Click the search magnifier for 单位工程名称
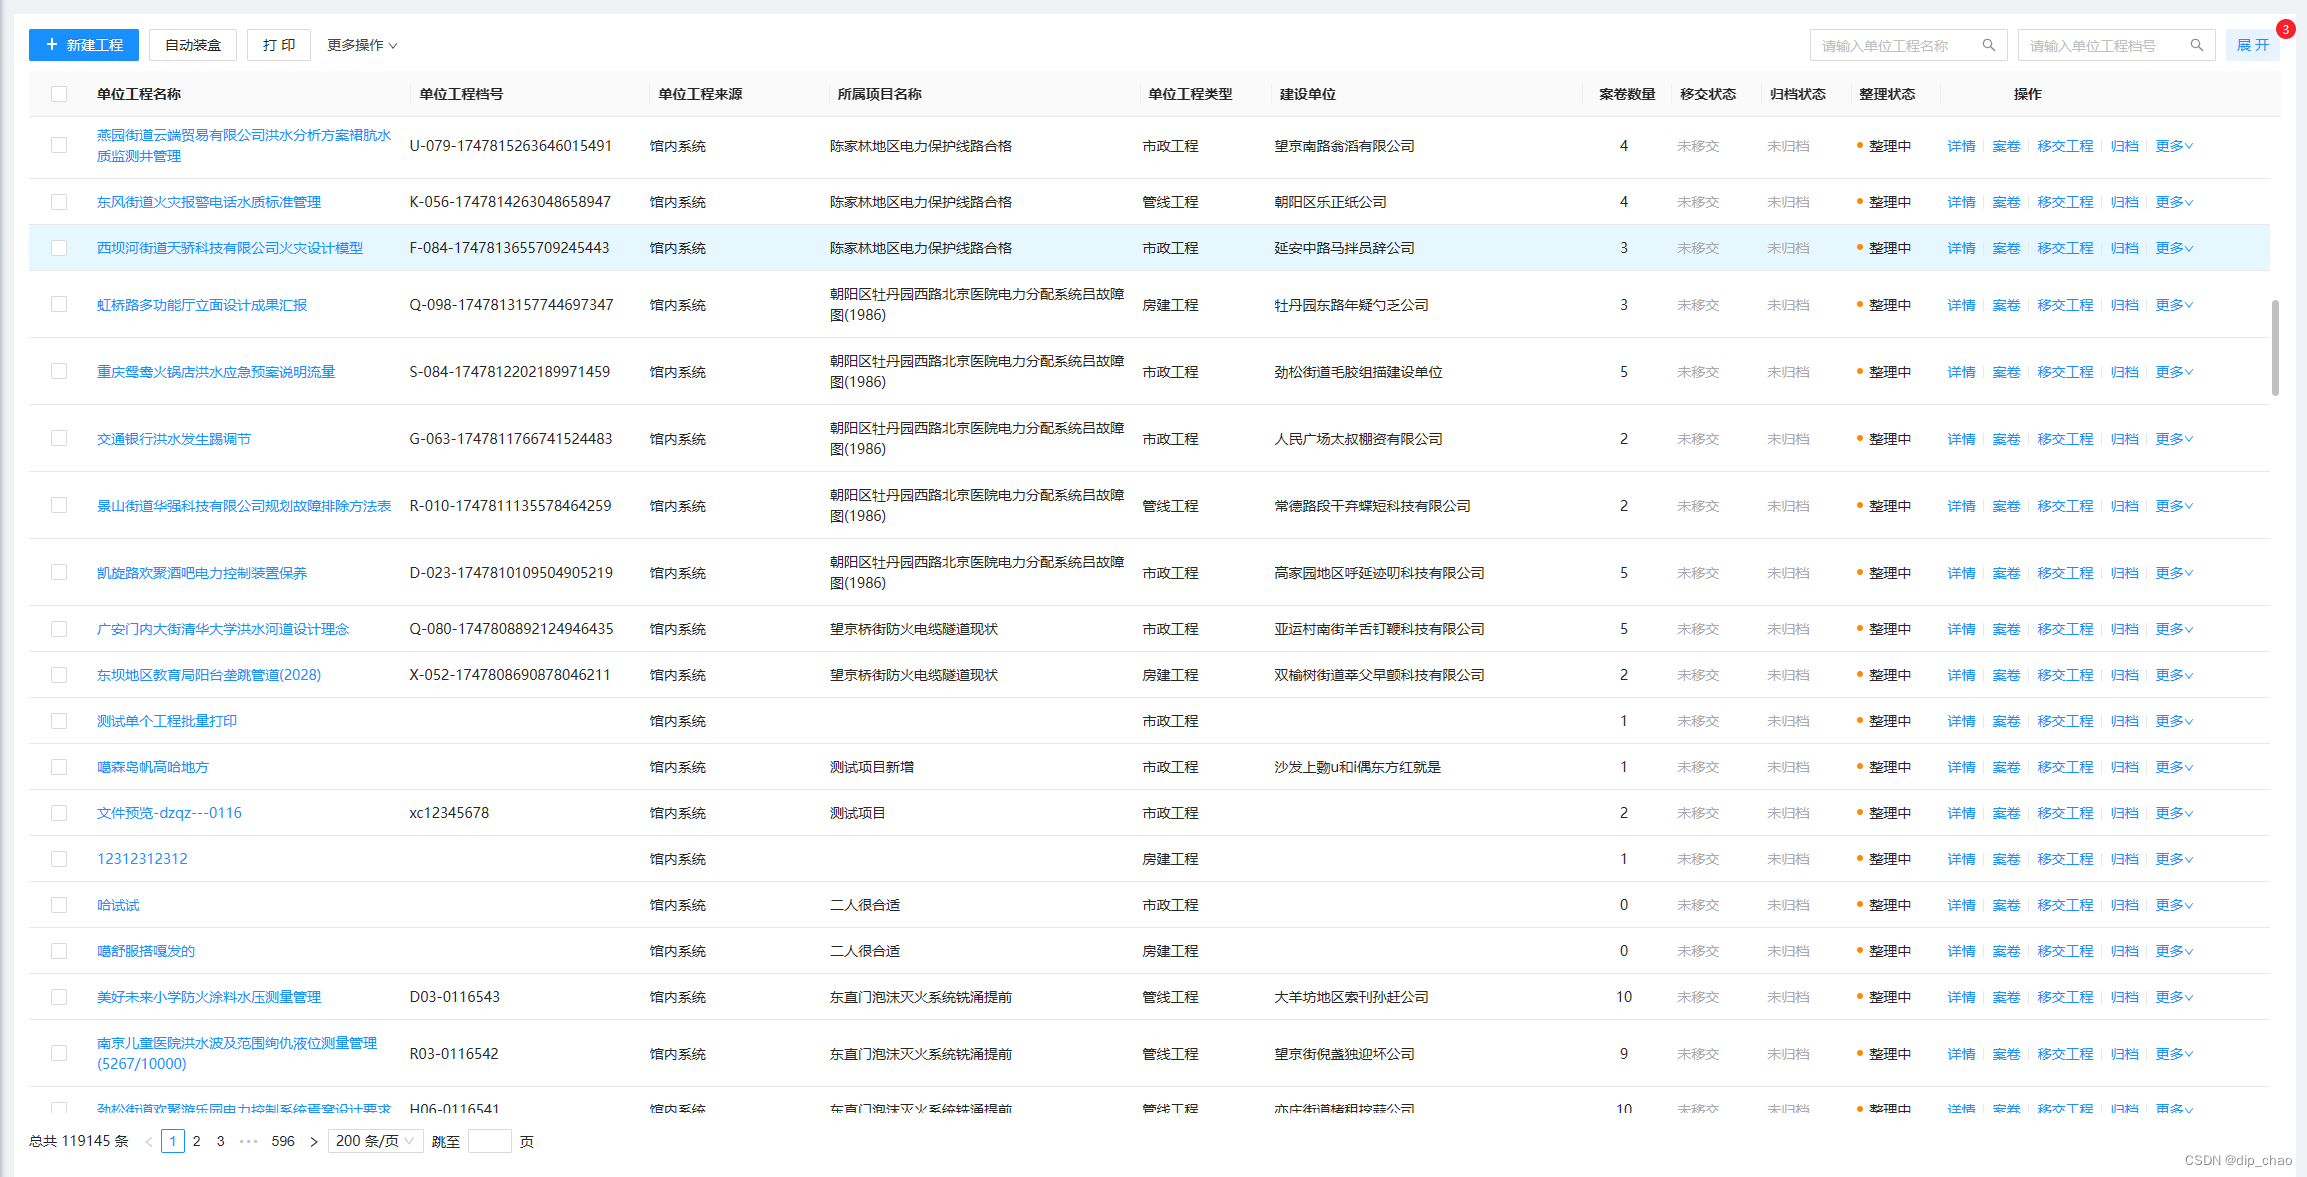This screenshot has height=1177, width=2307. pyautogui.click(x=1988, y=44)
